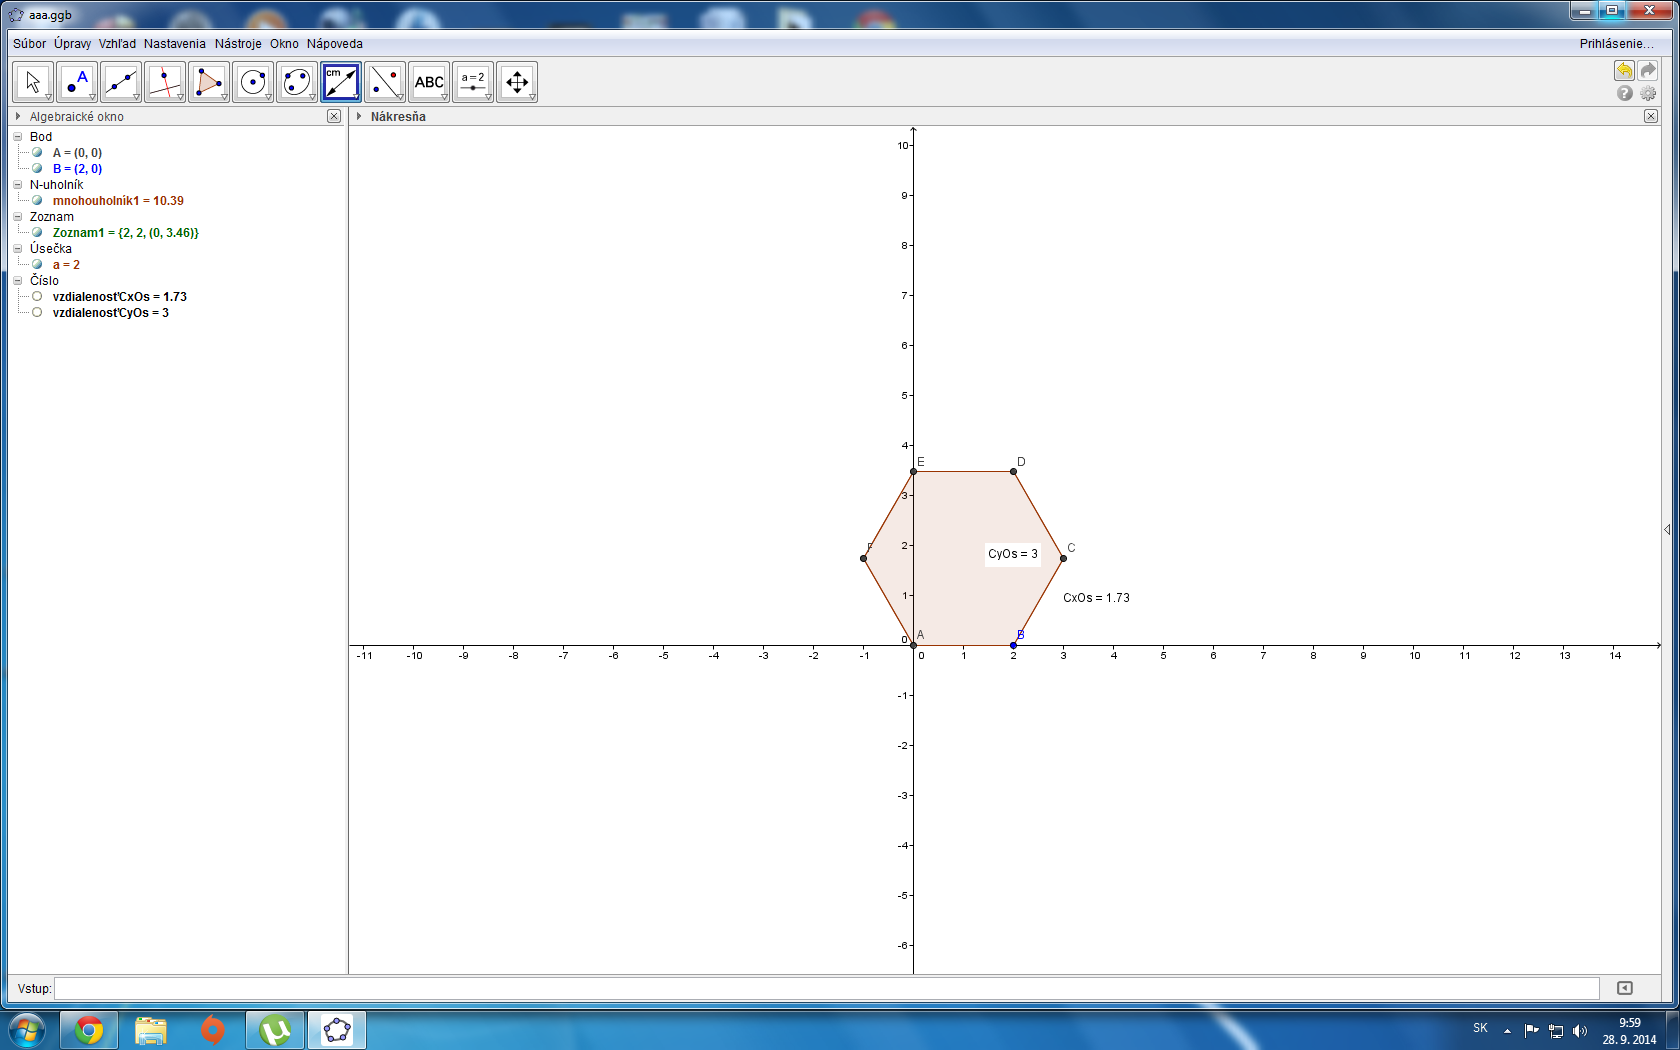1680x1050 pixels.
Task: Open the Text tool dropdown arrow
Action: [444, 97]
